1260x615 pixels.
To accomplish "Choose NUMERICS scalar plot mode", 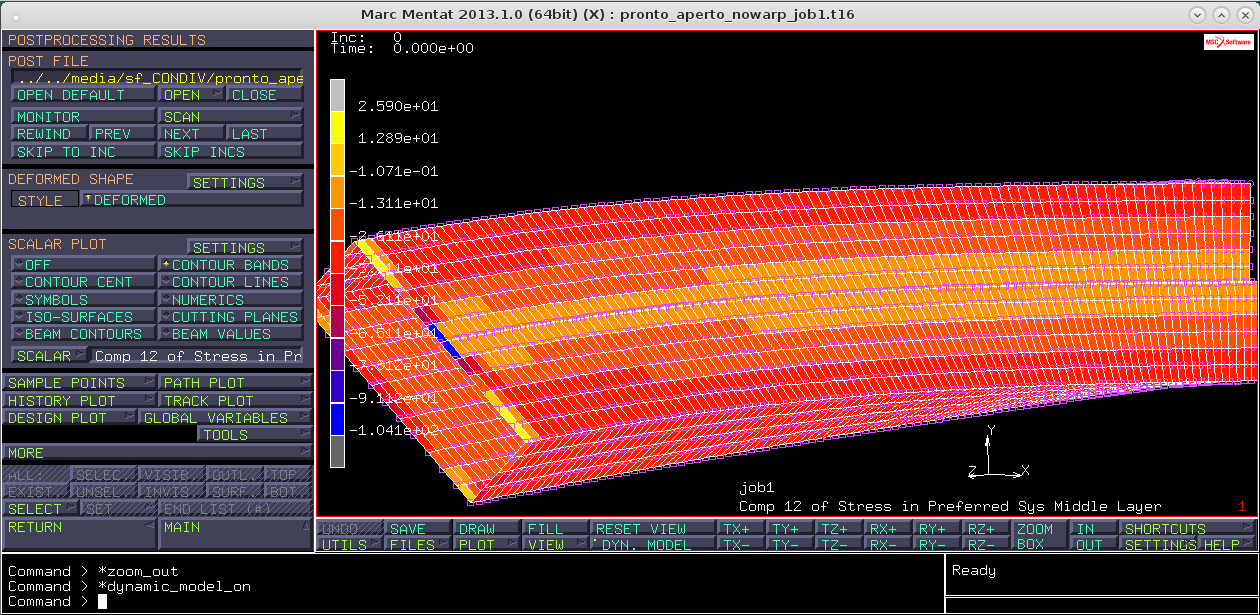I will 231,299.
